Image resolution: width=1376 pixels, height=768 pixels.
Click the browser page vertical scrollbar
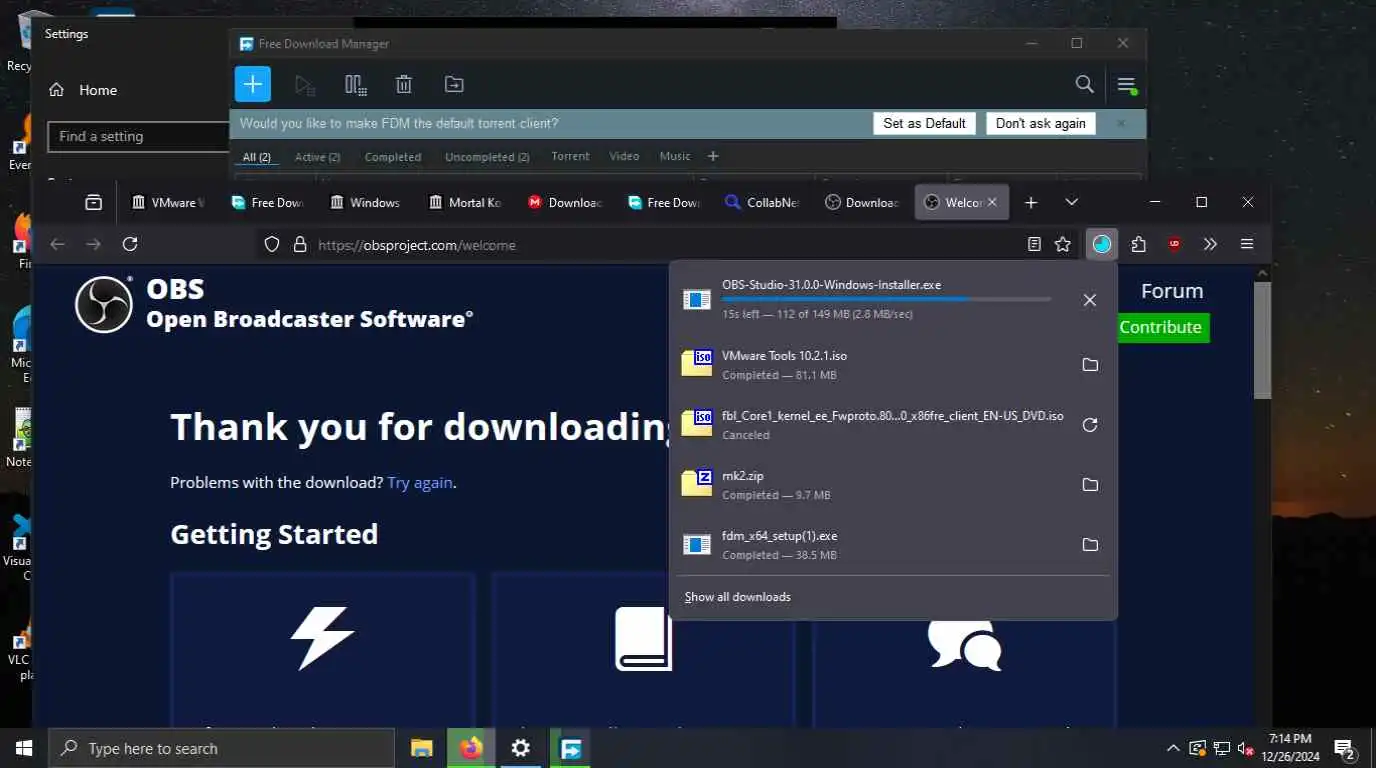1263,340
